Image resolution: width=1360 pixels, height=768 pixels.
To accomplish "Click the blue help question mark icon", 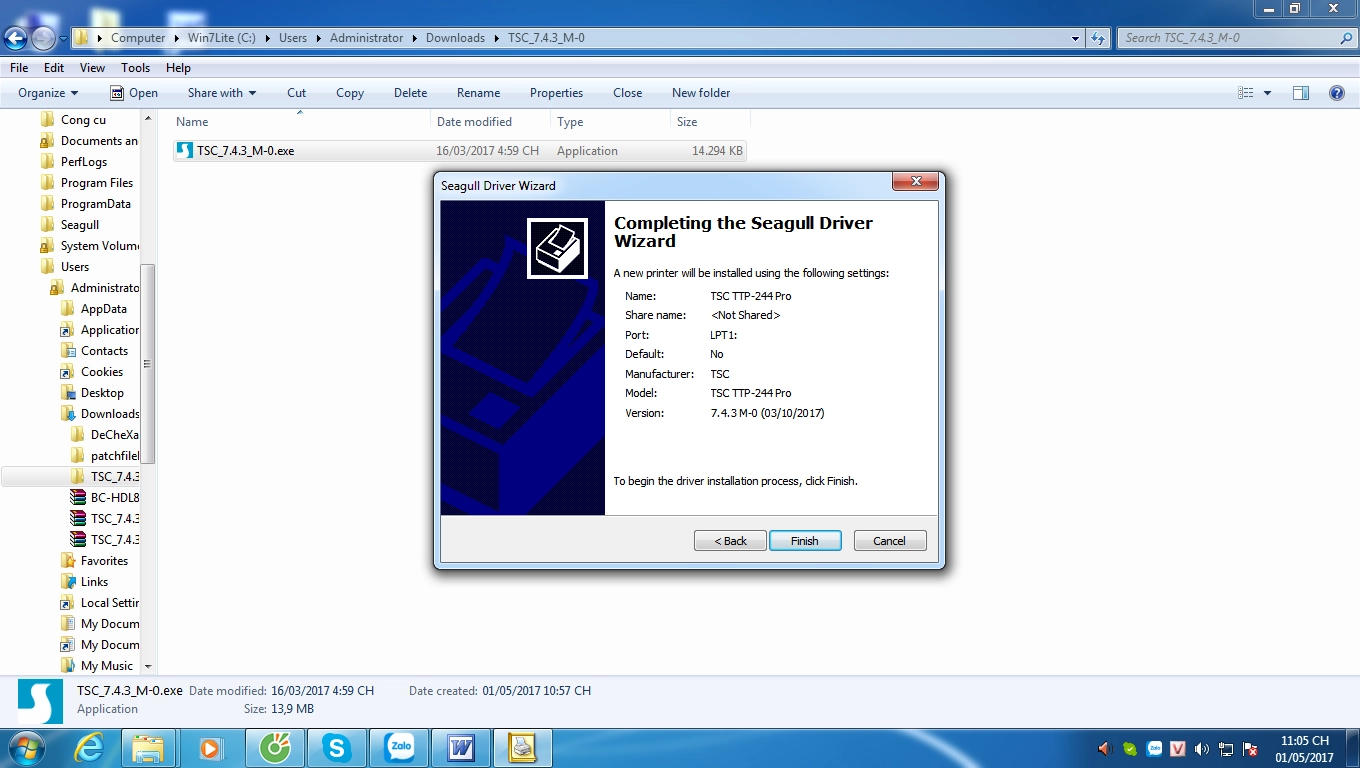I will pos(1336,93).
